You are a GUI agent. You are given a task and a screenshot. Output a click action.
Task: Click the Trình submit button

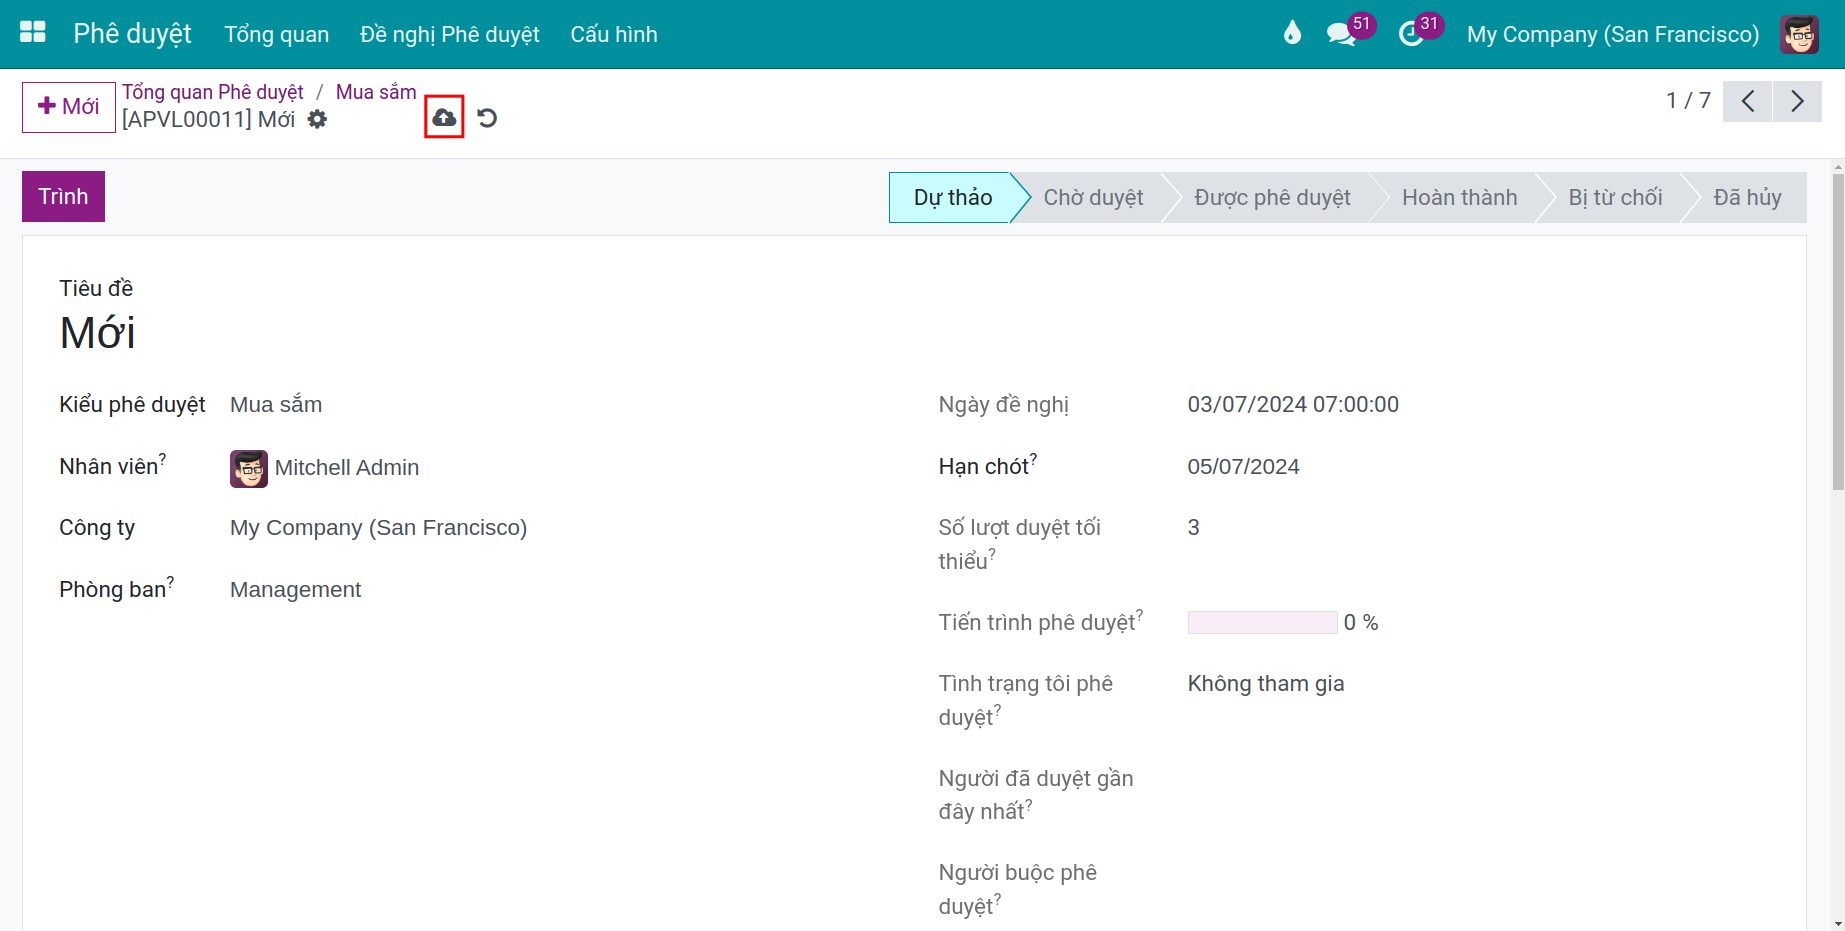[x=63, y=196]
